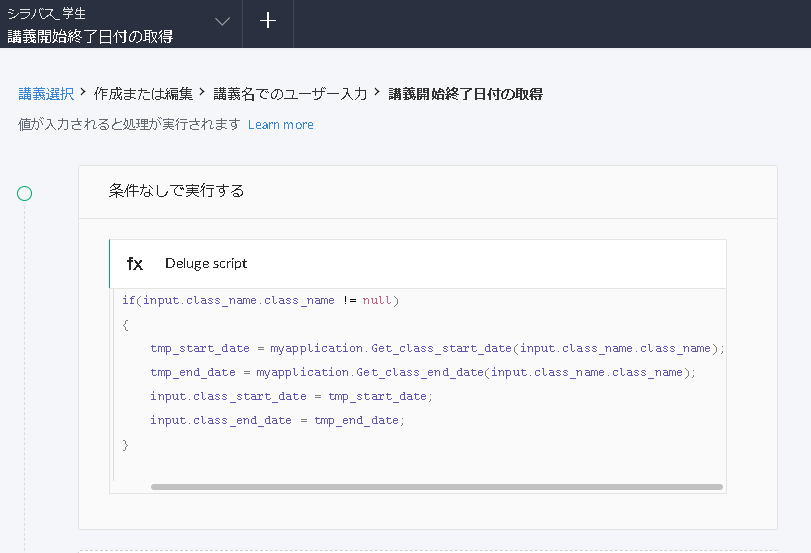Click the plus icon to add workflow
811x553 pixels.
point(268,21)
